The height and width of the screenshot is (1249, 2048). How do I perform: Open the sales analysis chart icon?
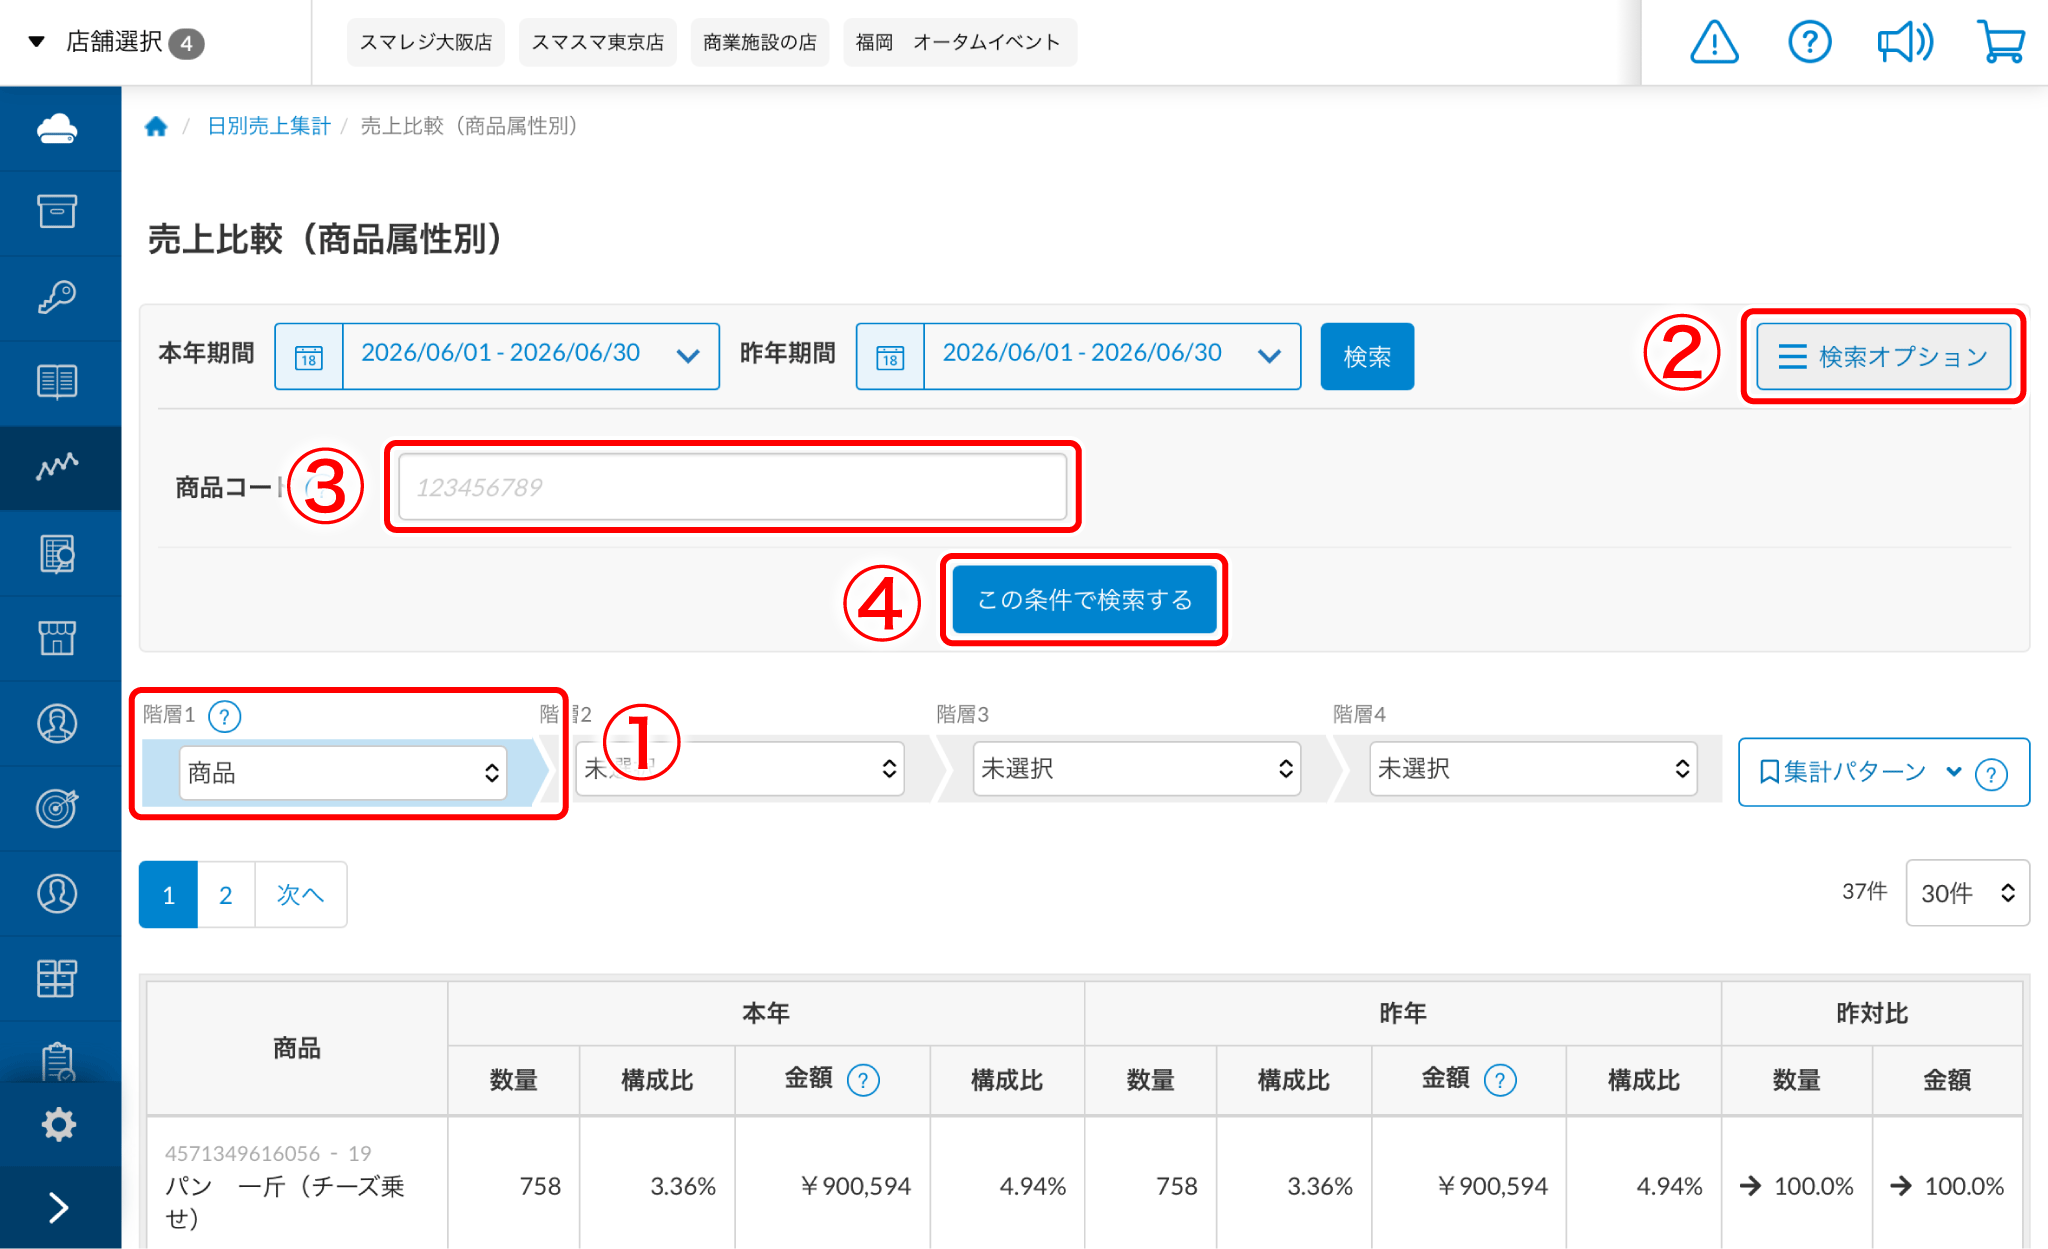click(57, 467)
